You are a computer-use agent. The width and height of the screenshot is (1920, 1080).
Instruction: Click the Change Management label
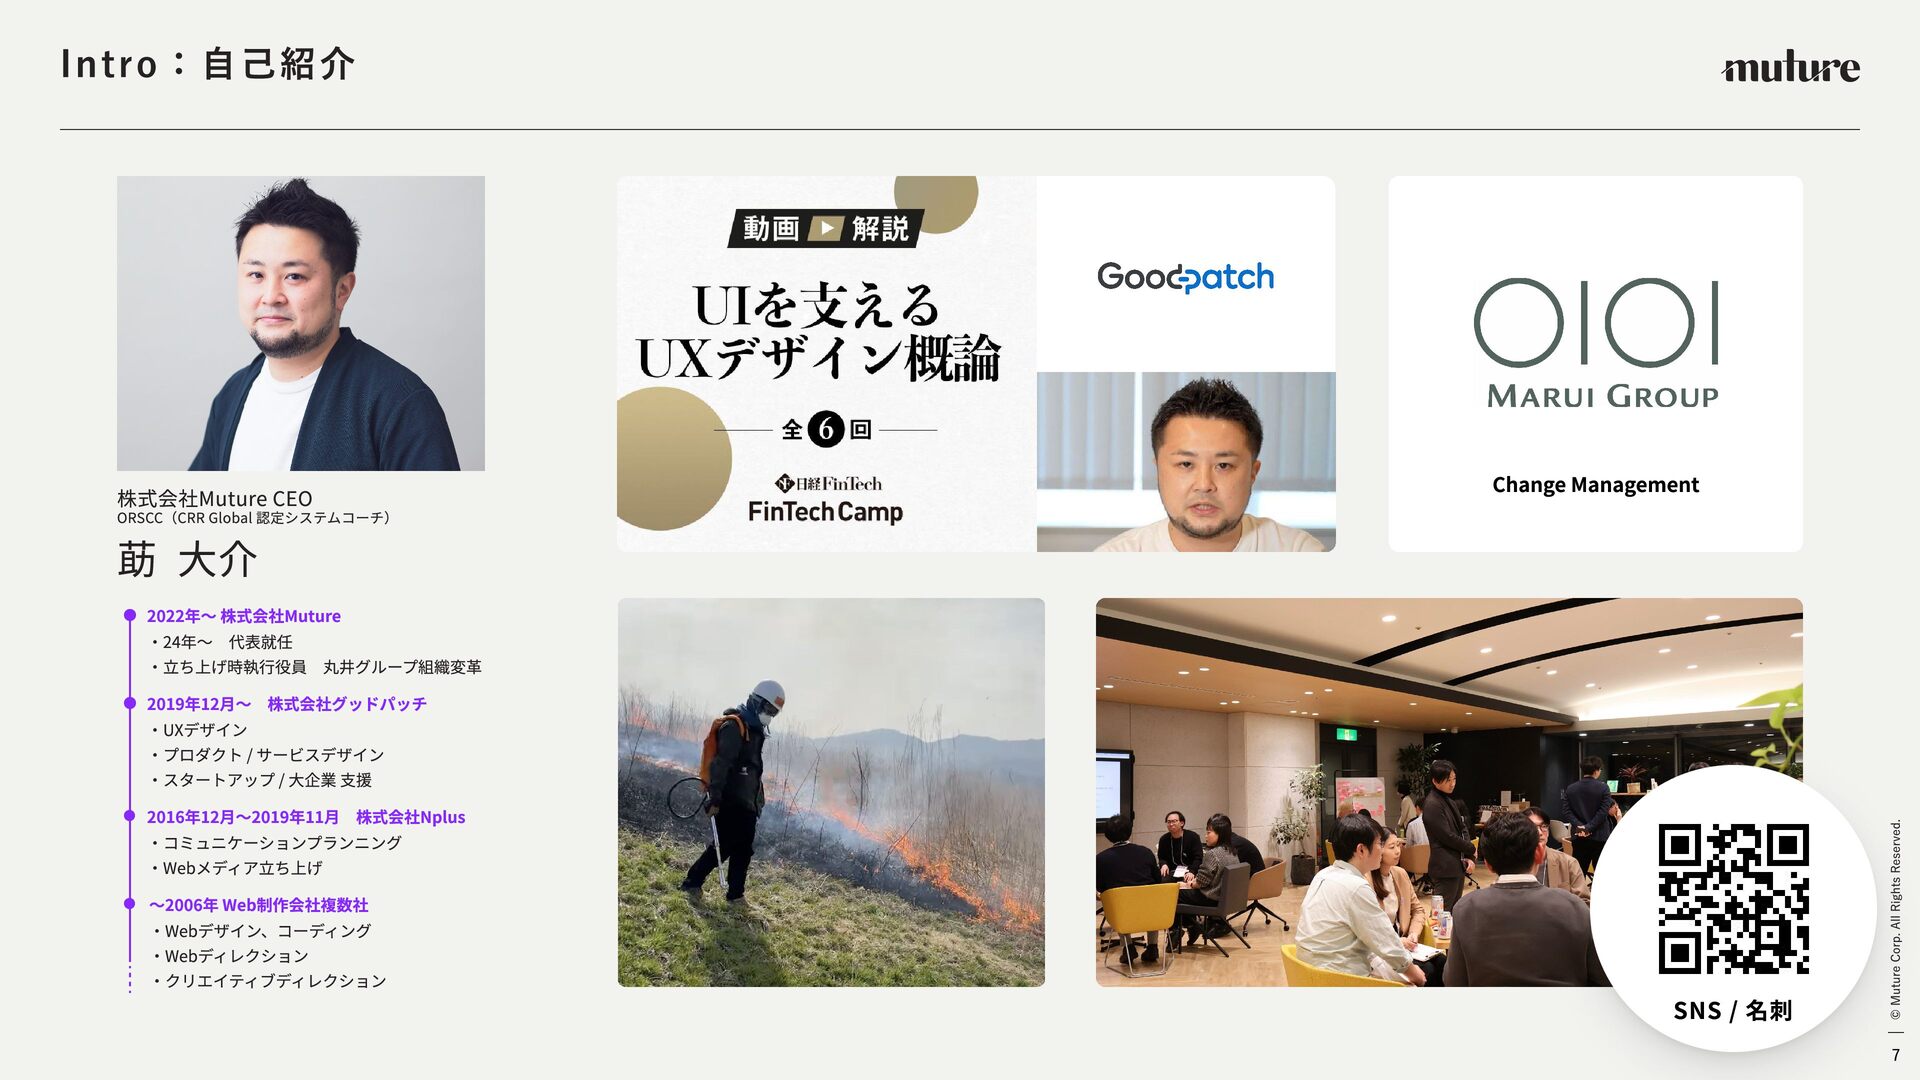(x=1595, y=485)
